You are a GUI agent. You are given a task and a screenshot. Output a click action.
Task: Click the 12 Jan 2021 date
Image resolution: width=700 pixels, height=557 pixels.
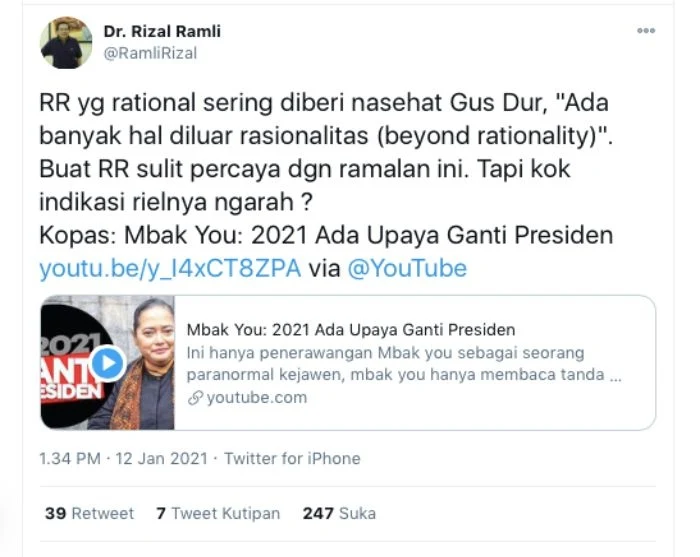click(162, 458)
